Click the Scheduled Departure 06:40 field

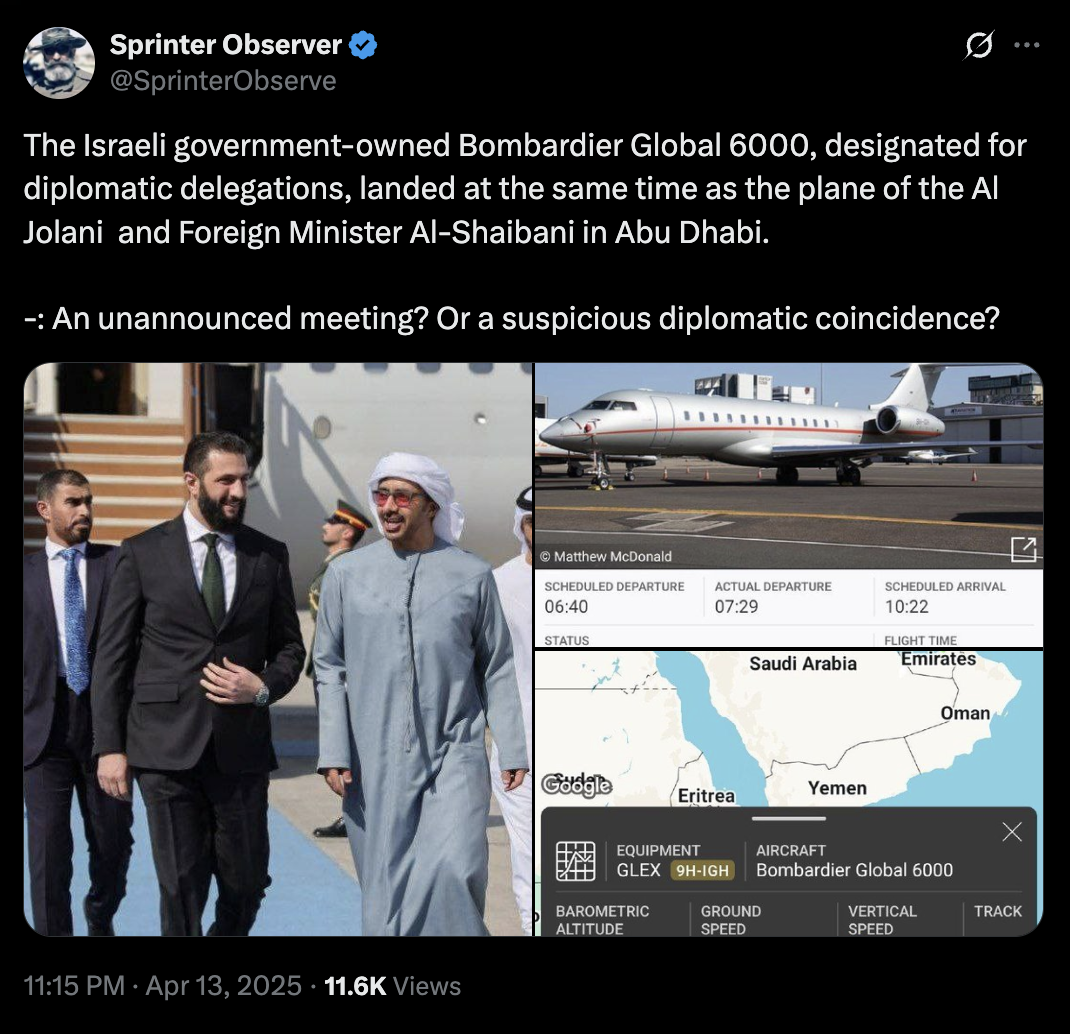click(x=614, y=597)
